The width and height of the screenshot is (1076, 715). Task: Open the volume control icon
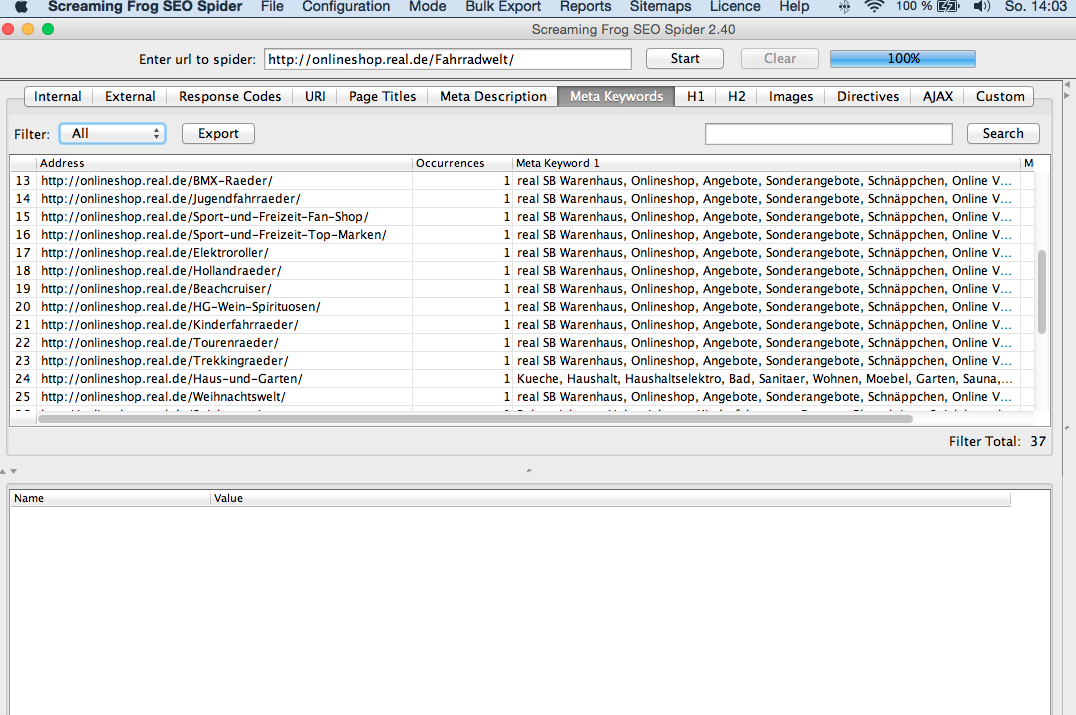981,7
